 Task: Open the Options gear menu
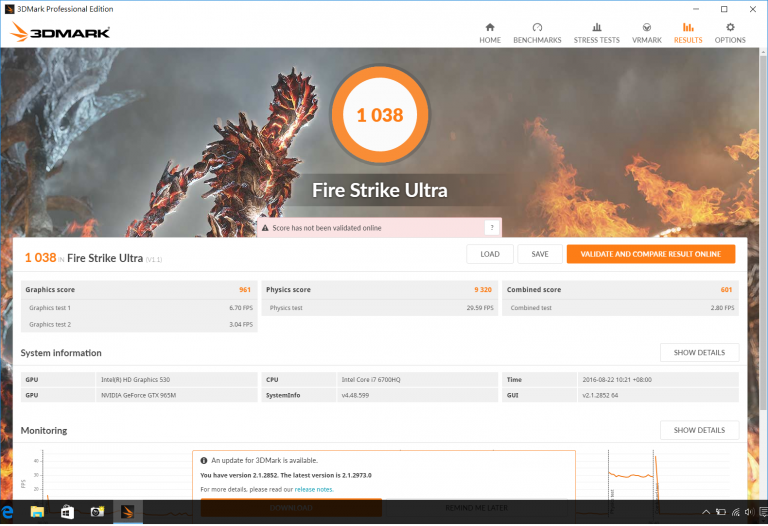click(730, 33)
